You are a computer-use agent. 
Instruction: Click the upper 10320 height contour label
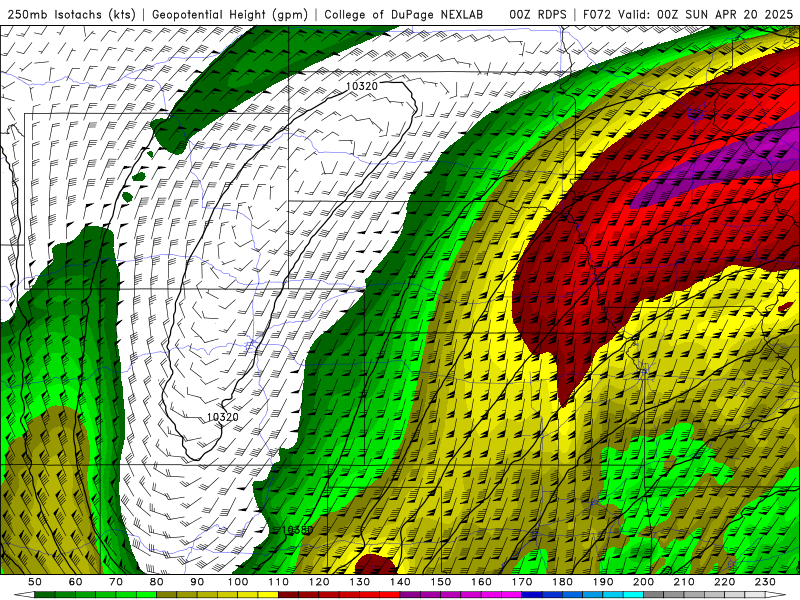coord(362,86)
